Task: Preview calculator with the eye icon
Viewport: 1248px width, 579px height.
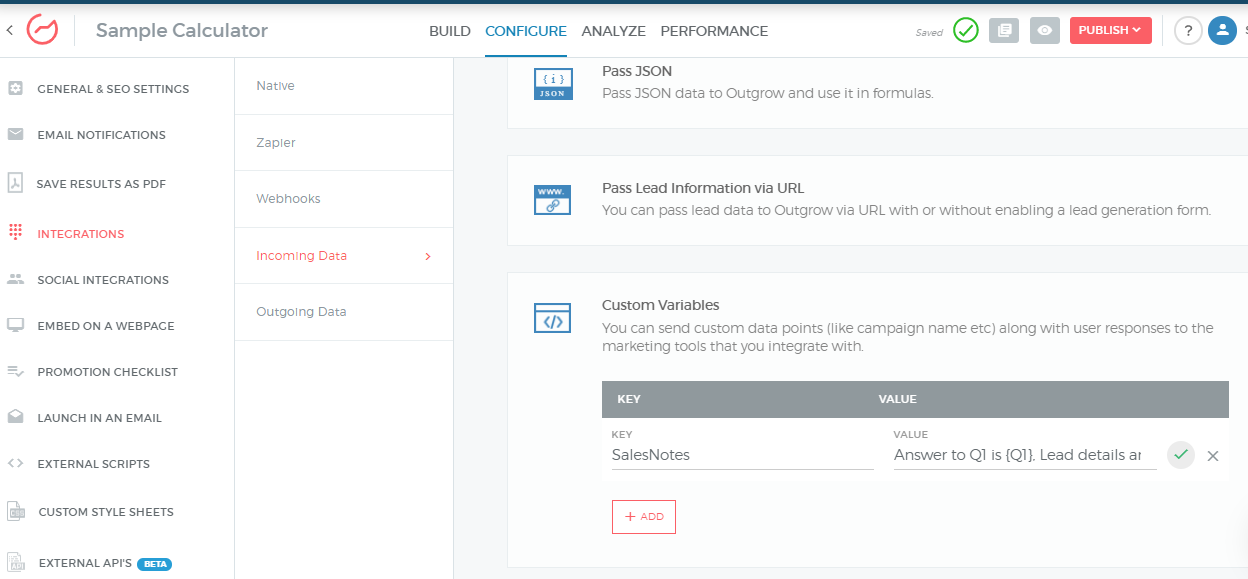Action: (x=1045, y=31)
